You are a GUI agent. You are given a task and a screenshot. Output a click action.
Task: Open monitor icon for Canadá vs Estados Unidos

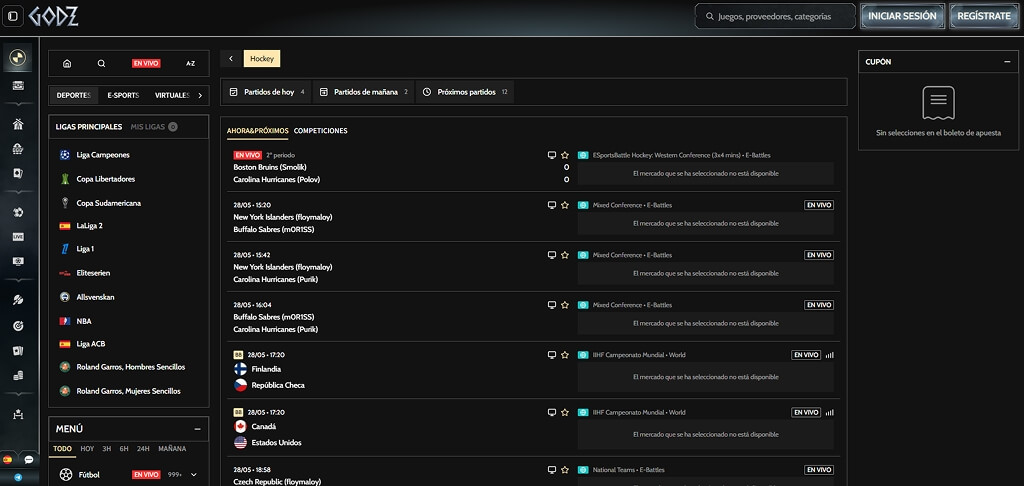coord(552,412)
